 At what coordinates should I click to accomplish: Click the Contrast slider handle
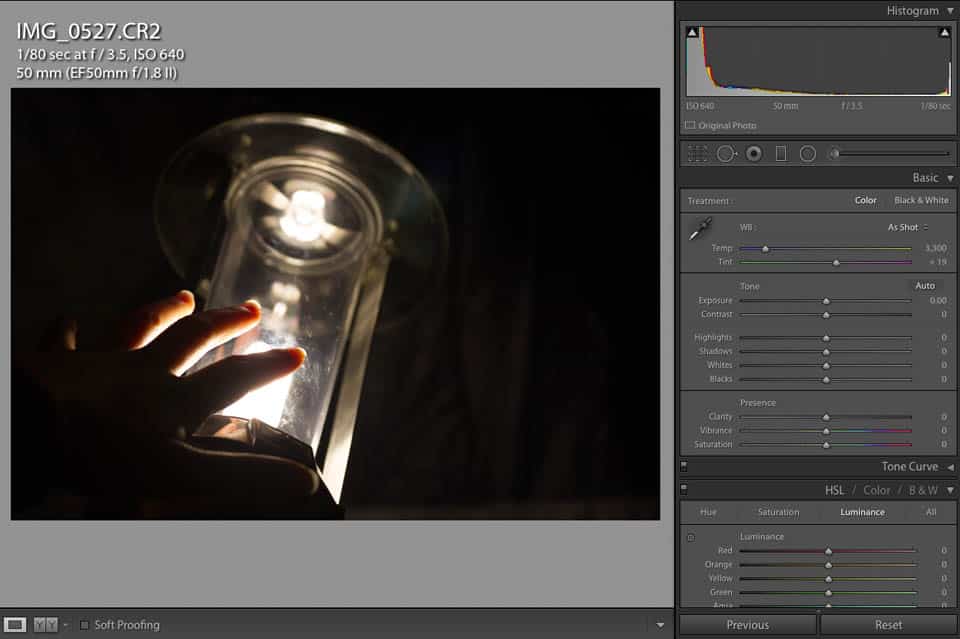pos(826,315)
